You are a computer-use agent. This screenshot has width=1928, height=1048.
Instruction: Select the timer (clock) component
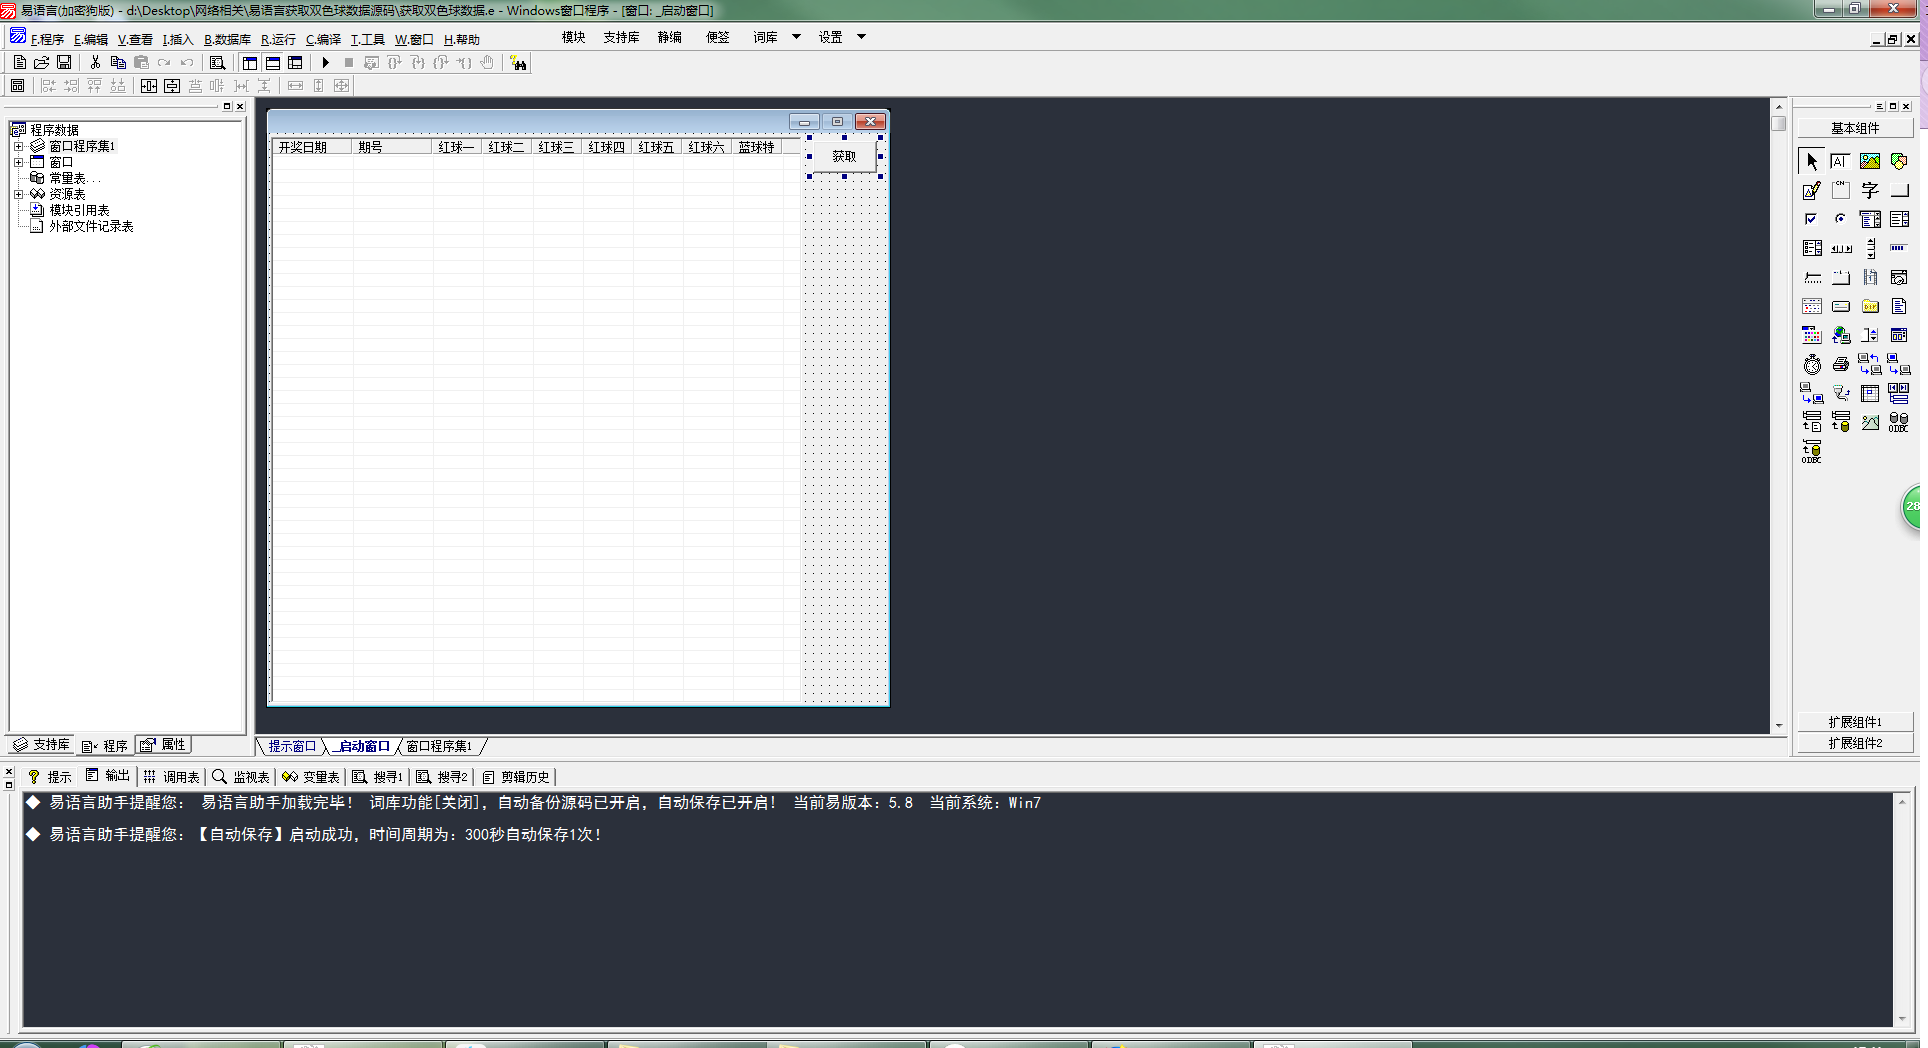pyautogui.click(x=1812, y=365)
